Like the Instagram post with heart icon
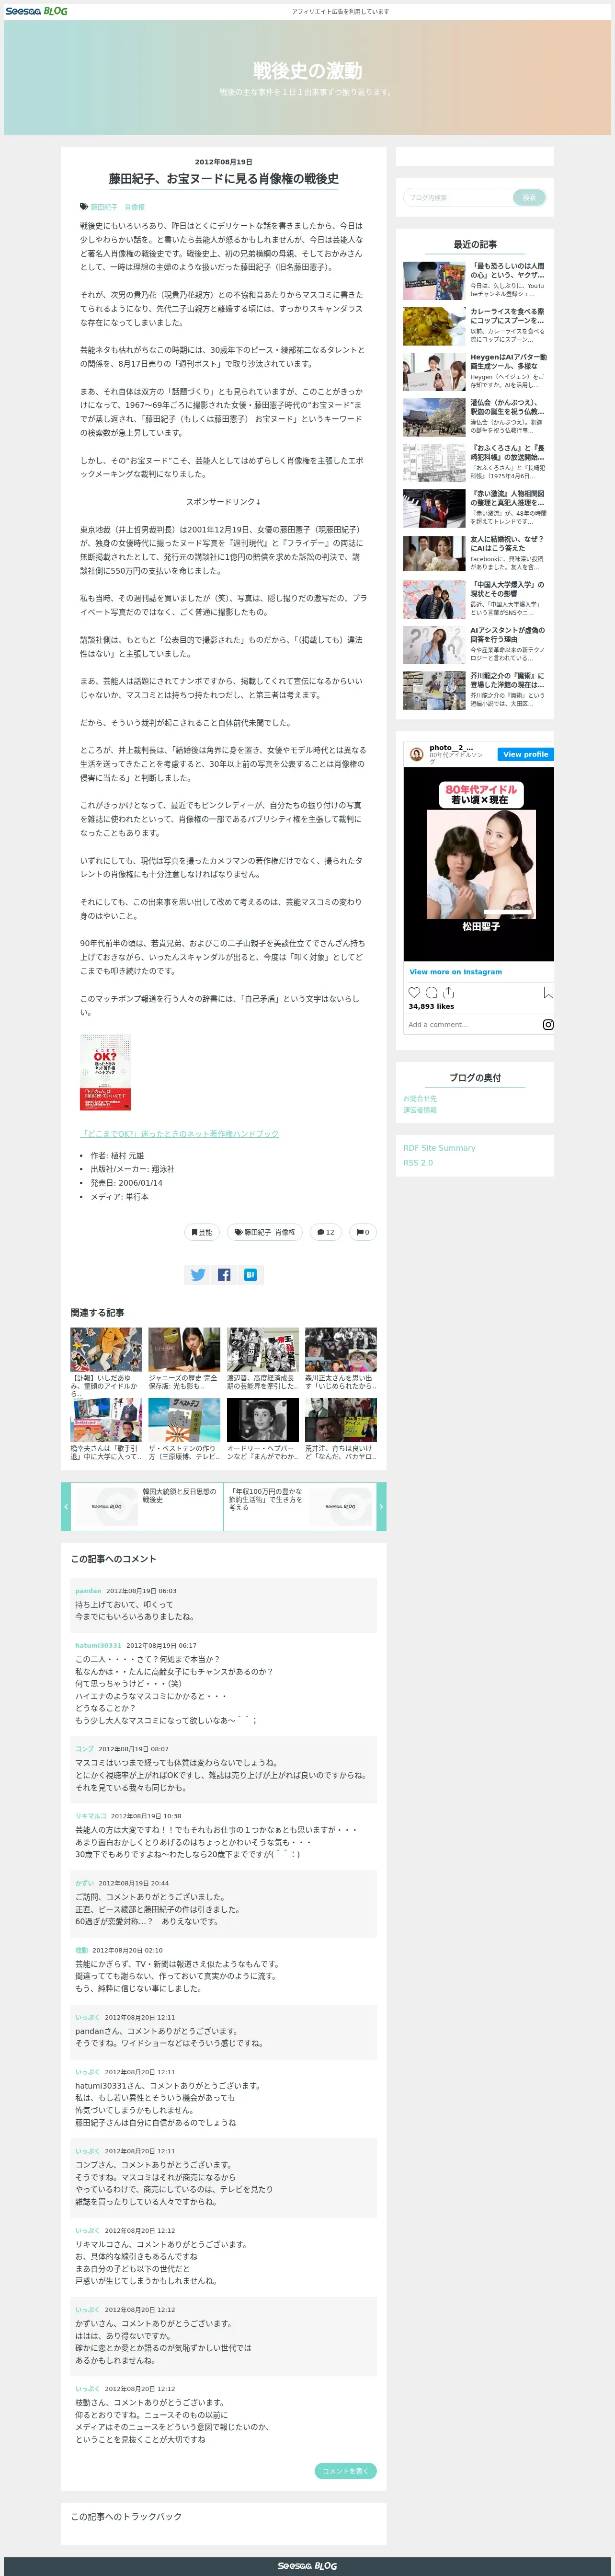 414,992
